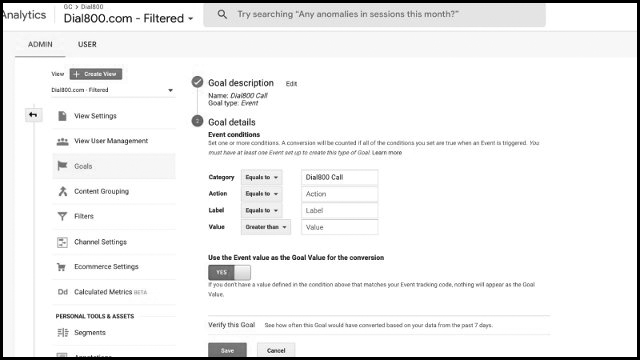Screen dimensions: 640x360
Task: Click the Segments icon
Action: (x=62, y=333)
